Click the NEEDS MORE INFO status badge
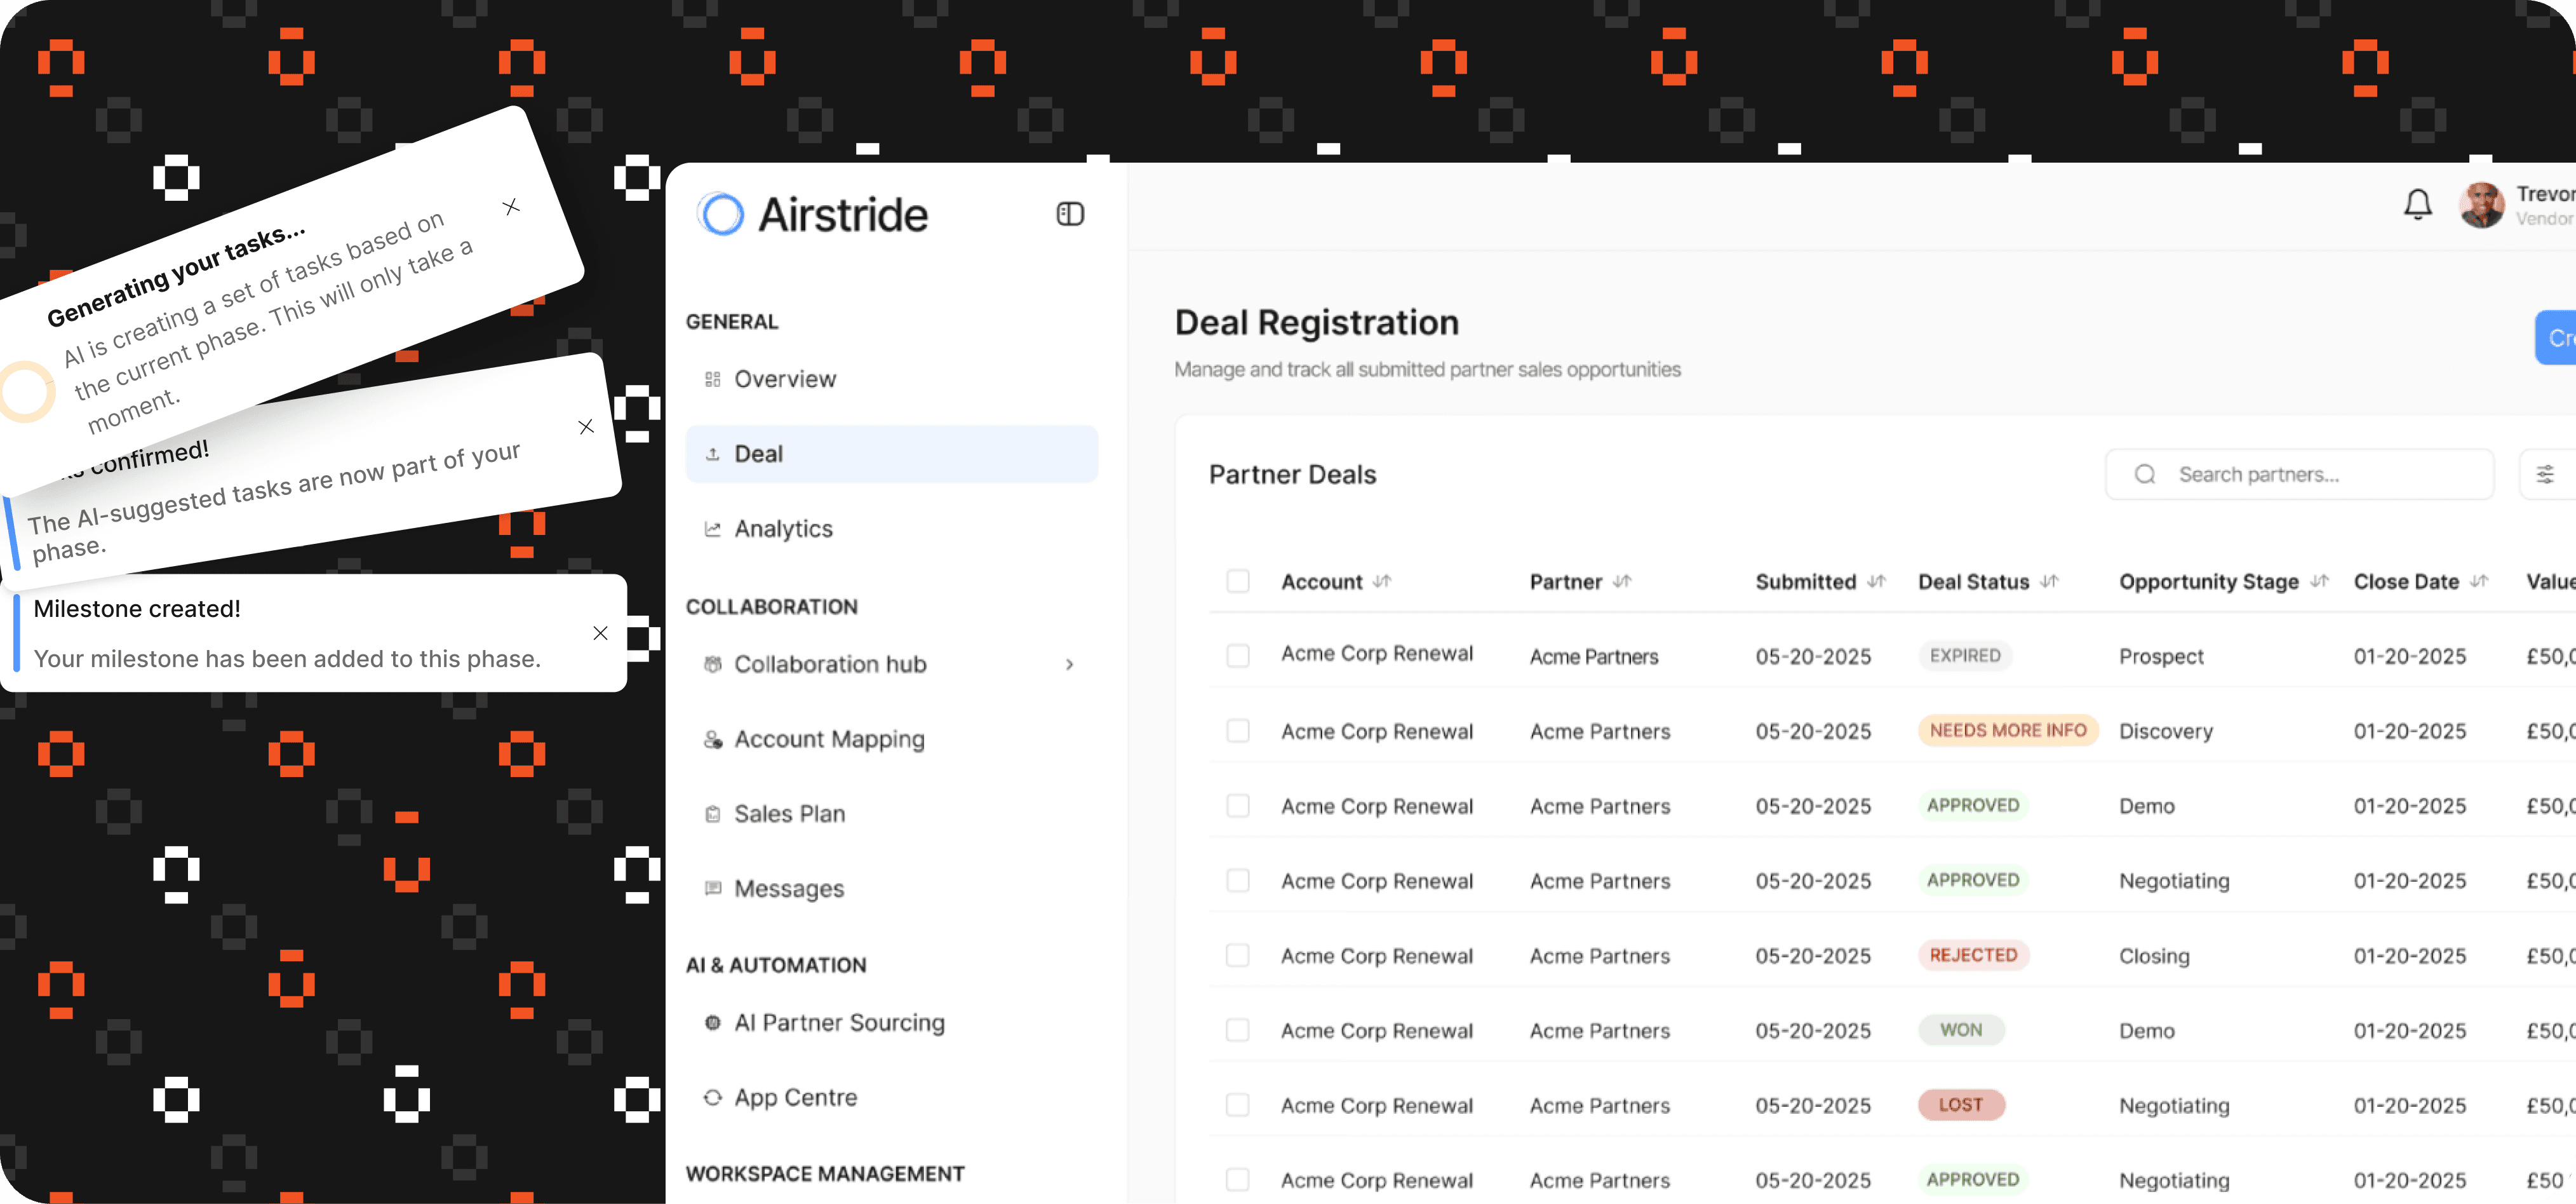Image resolution: width=2576 pixels, height=1204 pixels. pos(2007,730)
